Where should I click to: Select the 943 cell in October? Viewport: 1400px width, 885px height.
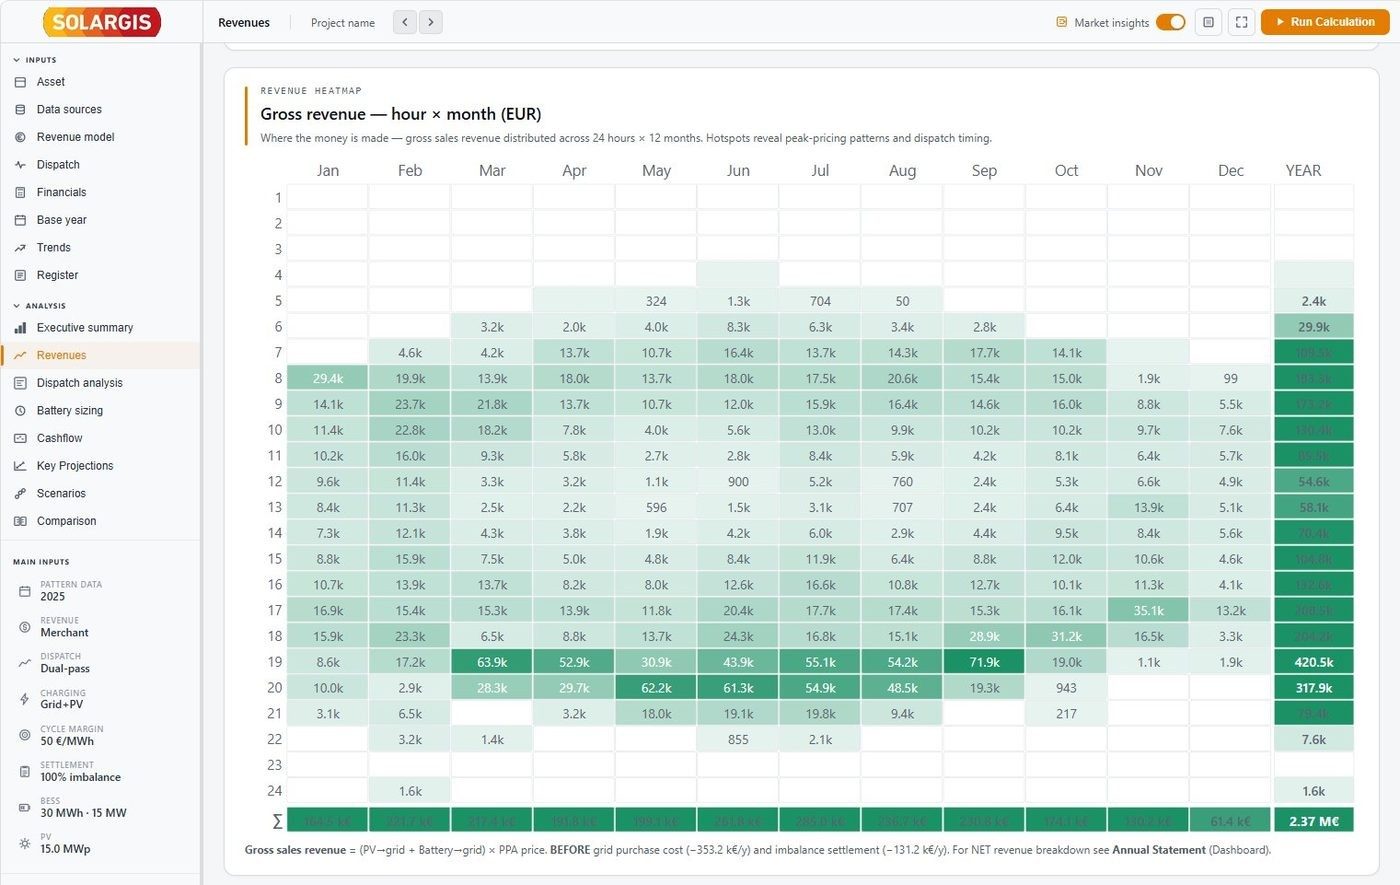(x=1066, y=688)
